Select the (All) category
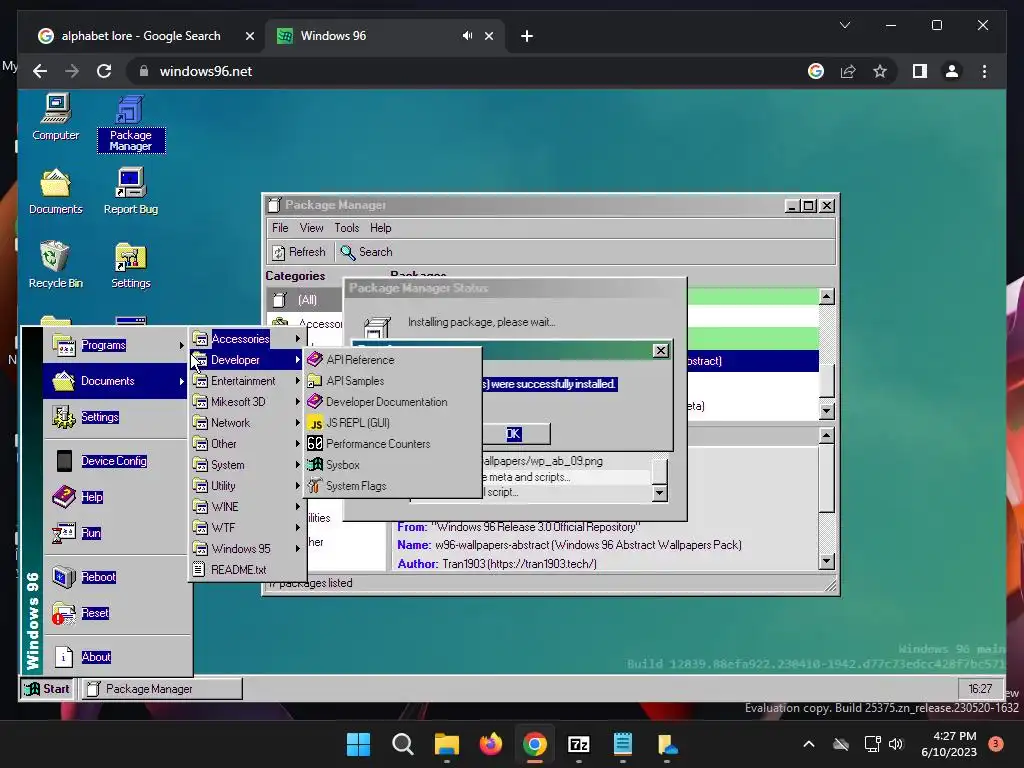Image resolution: width=1024 pixels, height=768 pixels. [304, 300]
